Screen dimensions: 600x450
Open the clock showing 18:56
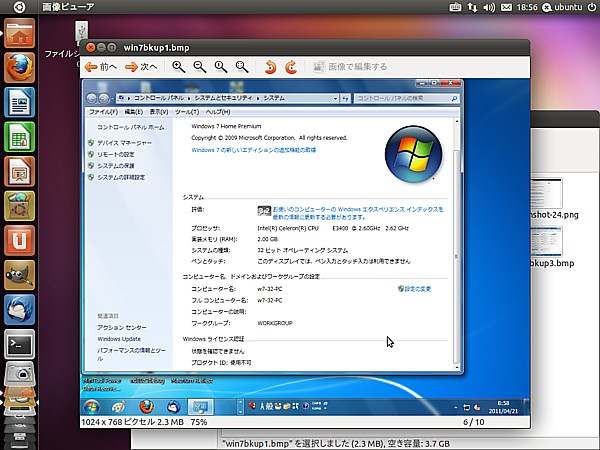(527, 7)
